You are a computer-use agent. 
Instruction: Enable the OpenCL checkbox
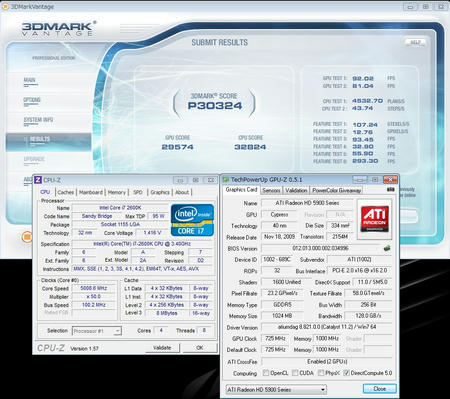tap(265, 373)
